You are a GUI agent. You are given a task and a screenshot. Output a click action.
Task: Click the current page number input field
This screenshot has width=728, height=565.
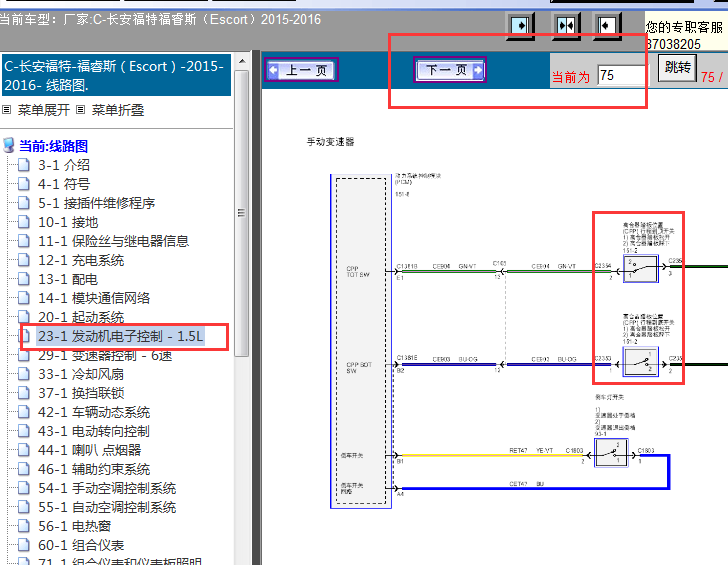(621, 75)
